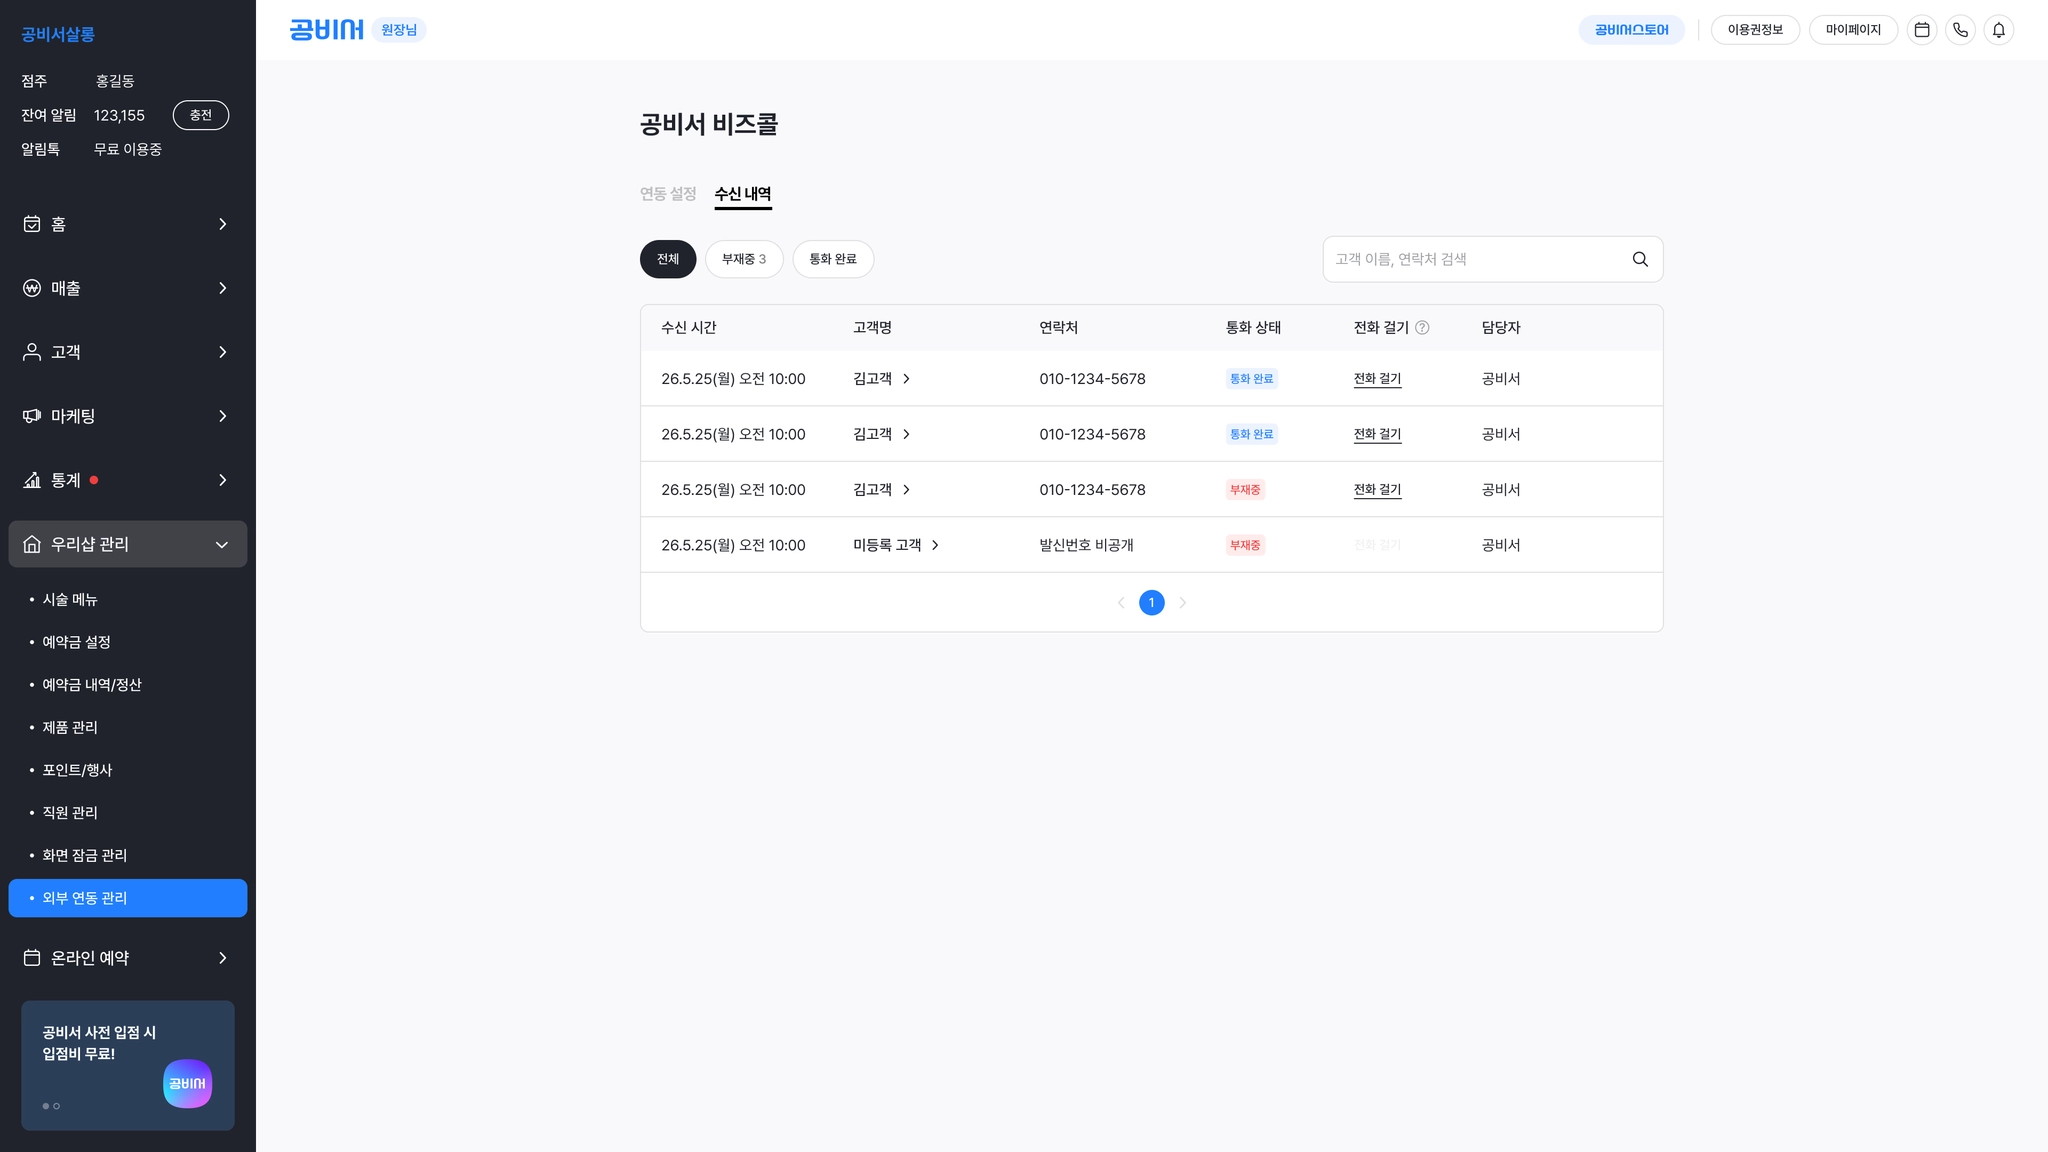
Task: Open 직원 관리 submenu item
Action: pos(70,813)
